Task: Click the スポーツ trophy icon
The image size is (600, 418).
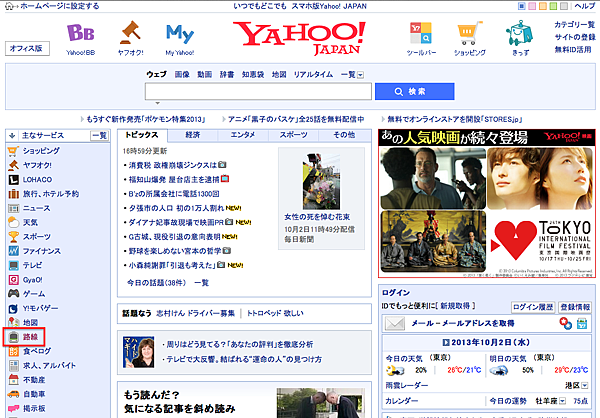Action: 13,237
